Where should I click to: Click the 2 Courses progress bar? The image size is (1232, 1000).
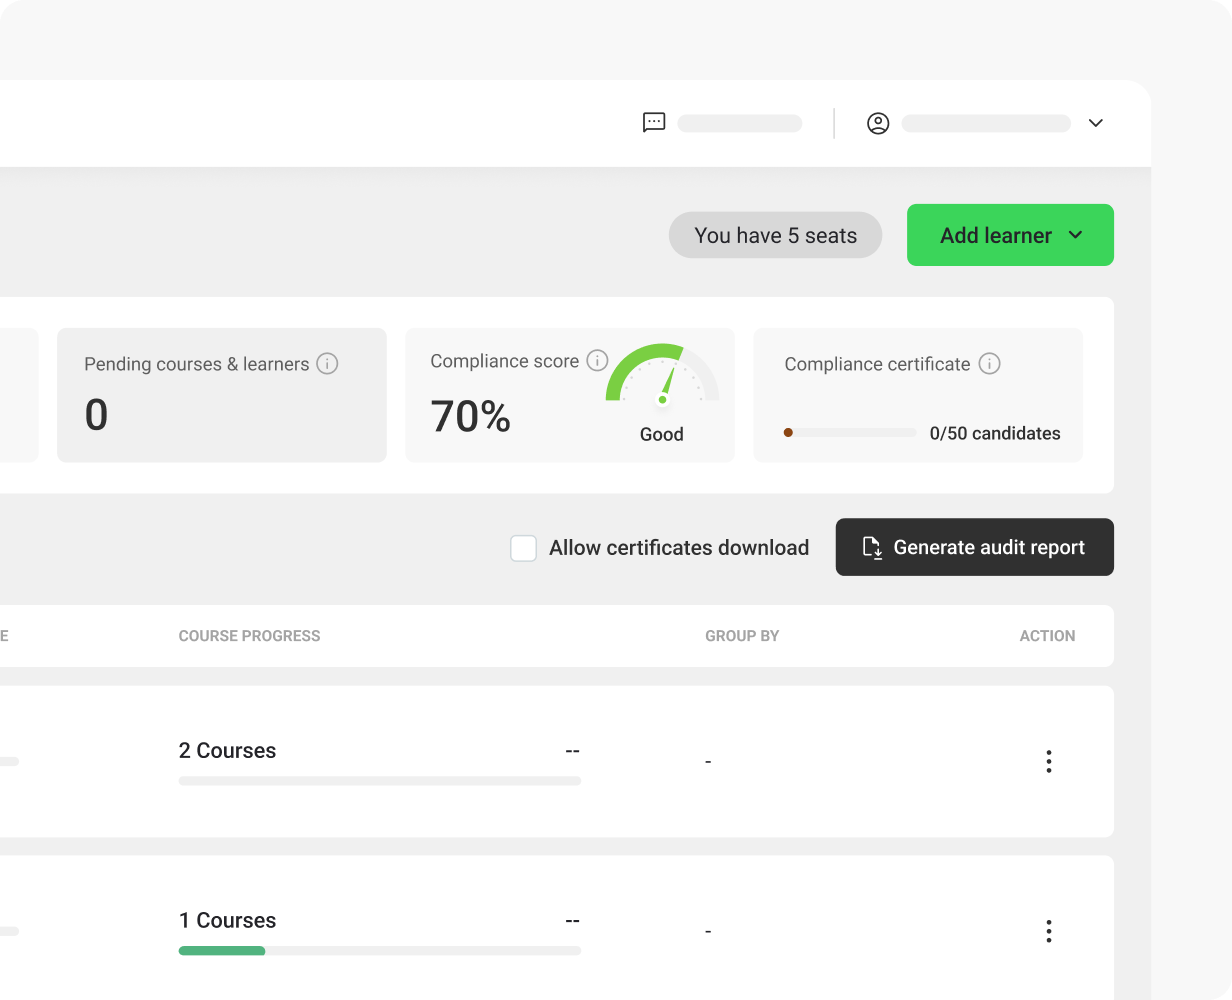click(379, 781)
